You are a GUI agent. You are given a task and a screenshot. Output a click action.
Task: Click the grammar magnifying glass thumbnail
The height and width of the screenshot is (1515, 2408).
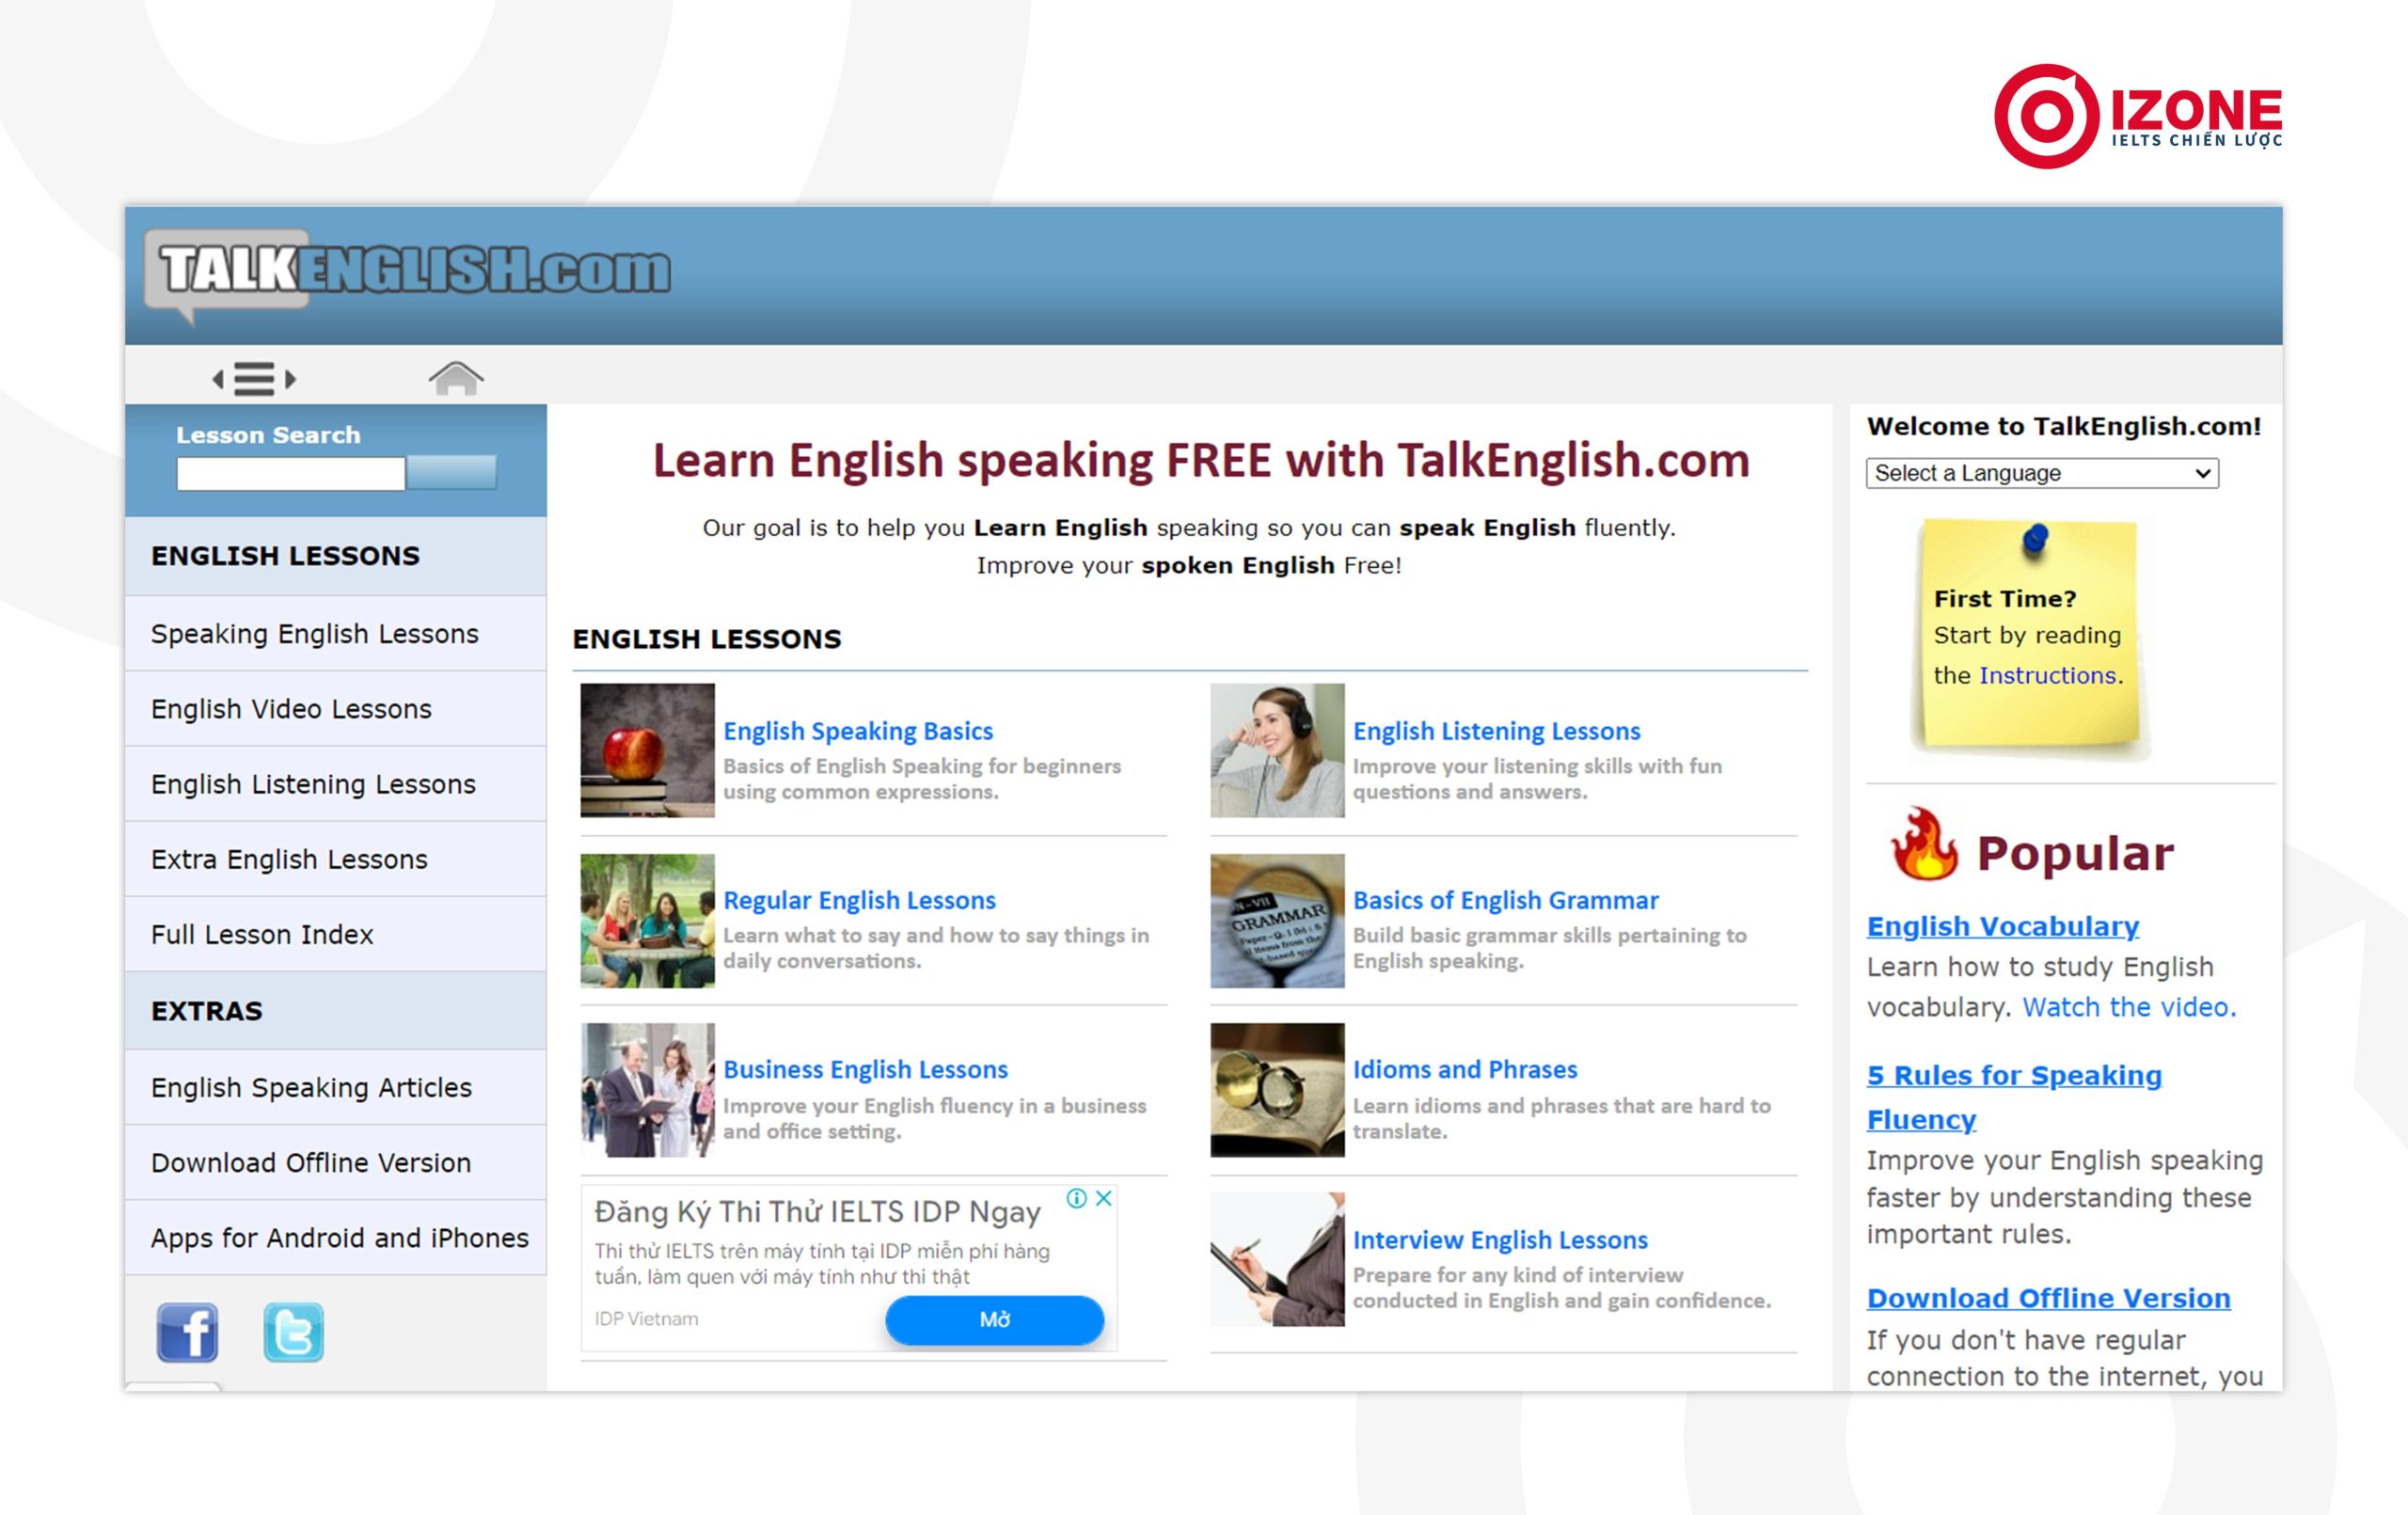1277,920
